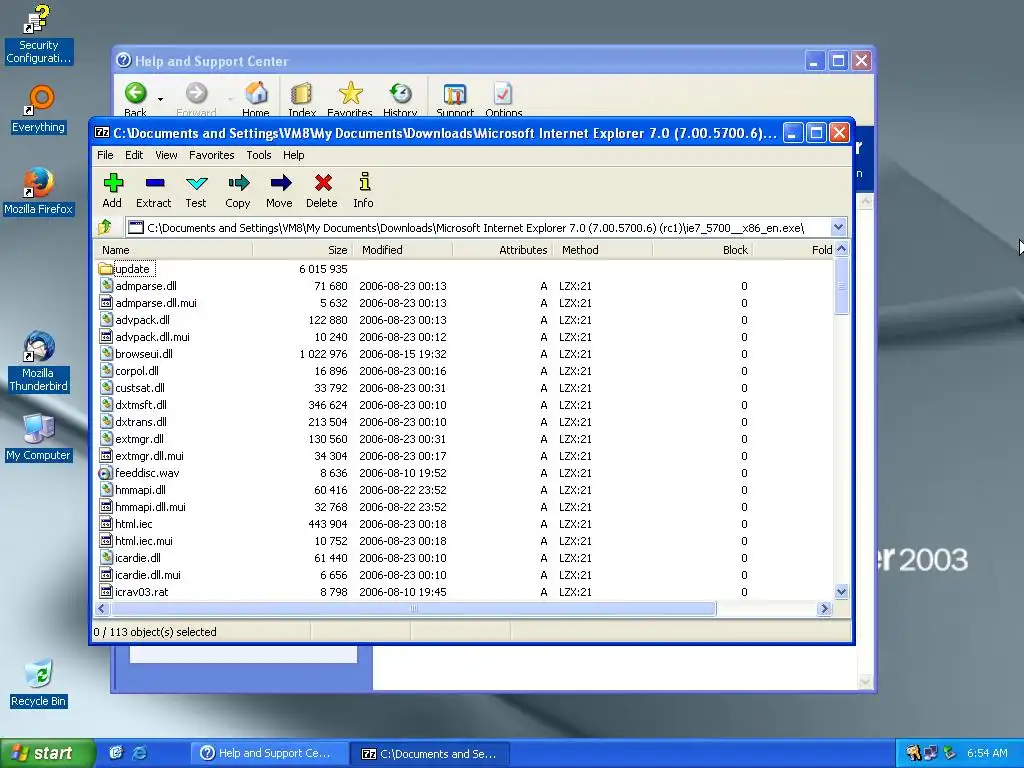Switch to Help and Support taskbar button
1024x768 pixels.
[x=268, y=753]
